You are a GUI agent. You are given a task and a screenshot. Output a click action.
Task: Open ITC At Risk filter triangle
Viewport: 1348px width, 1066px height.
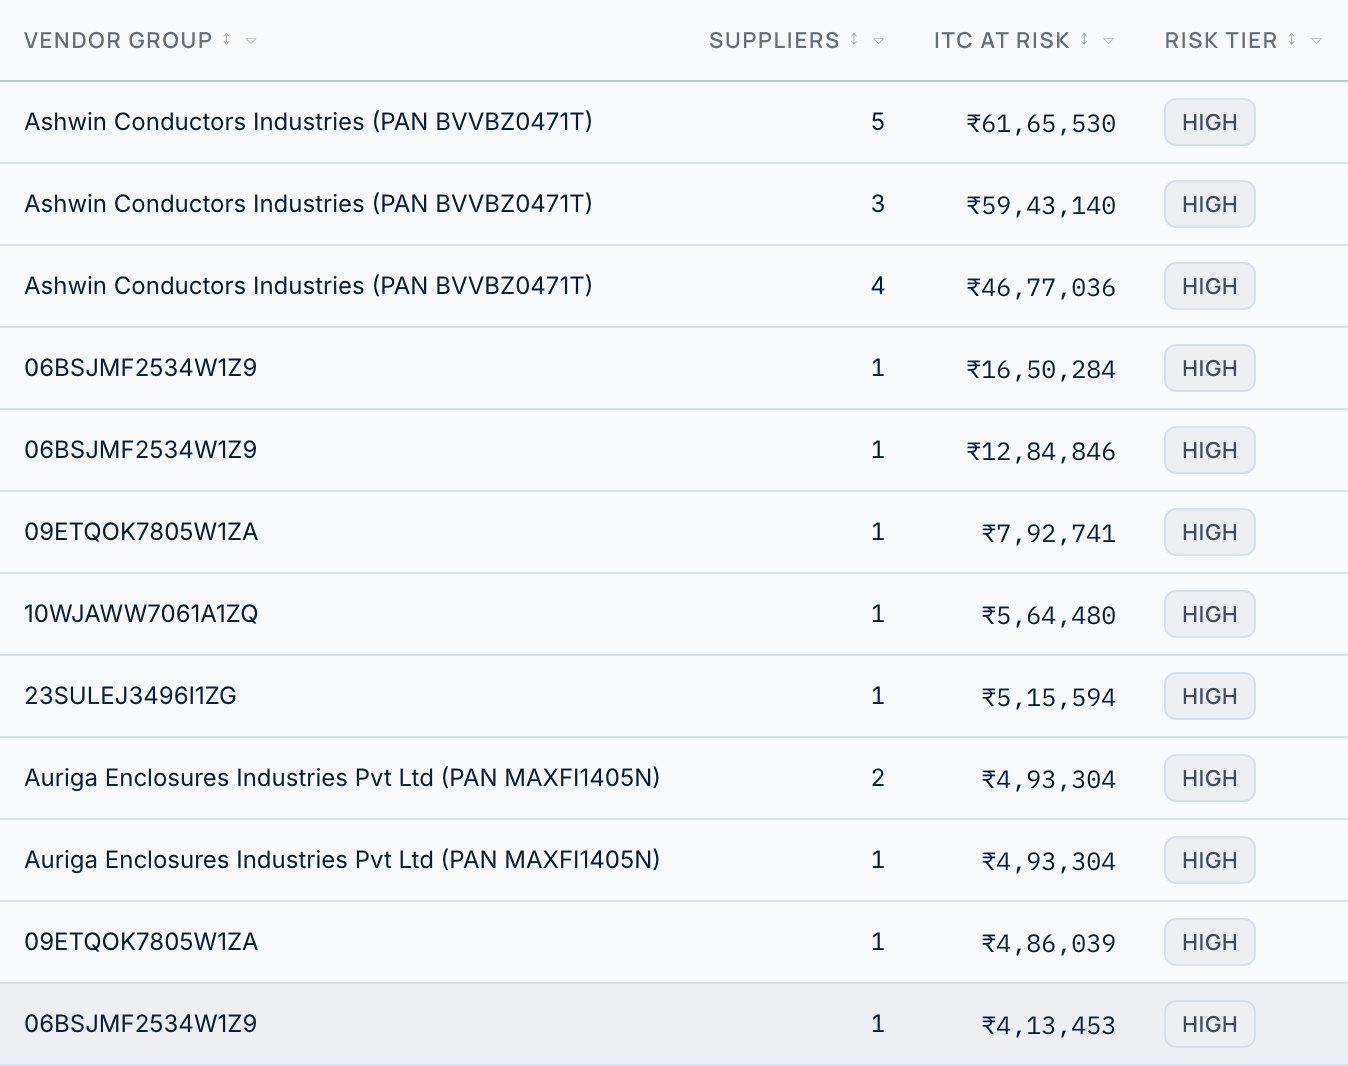[x=1108, y=41]
